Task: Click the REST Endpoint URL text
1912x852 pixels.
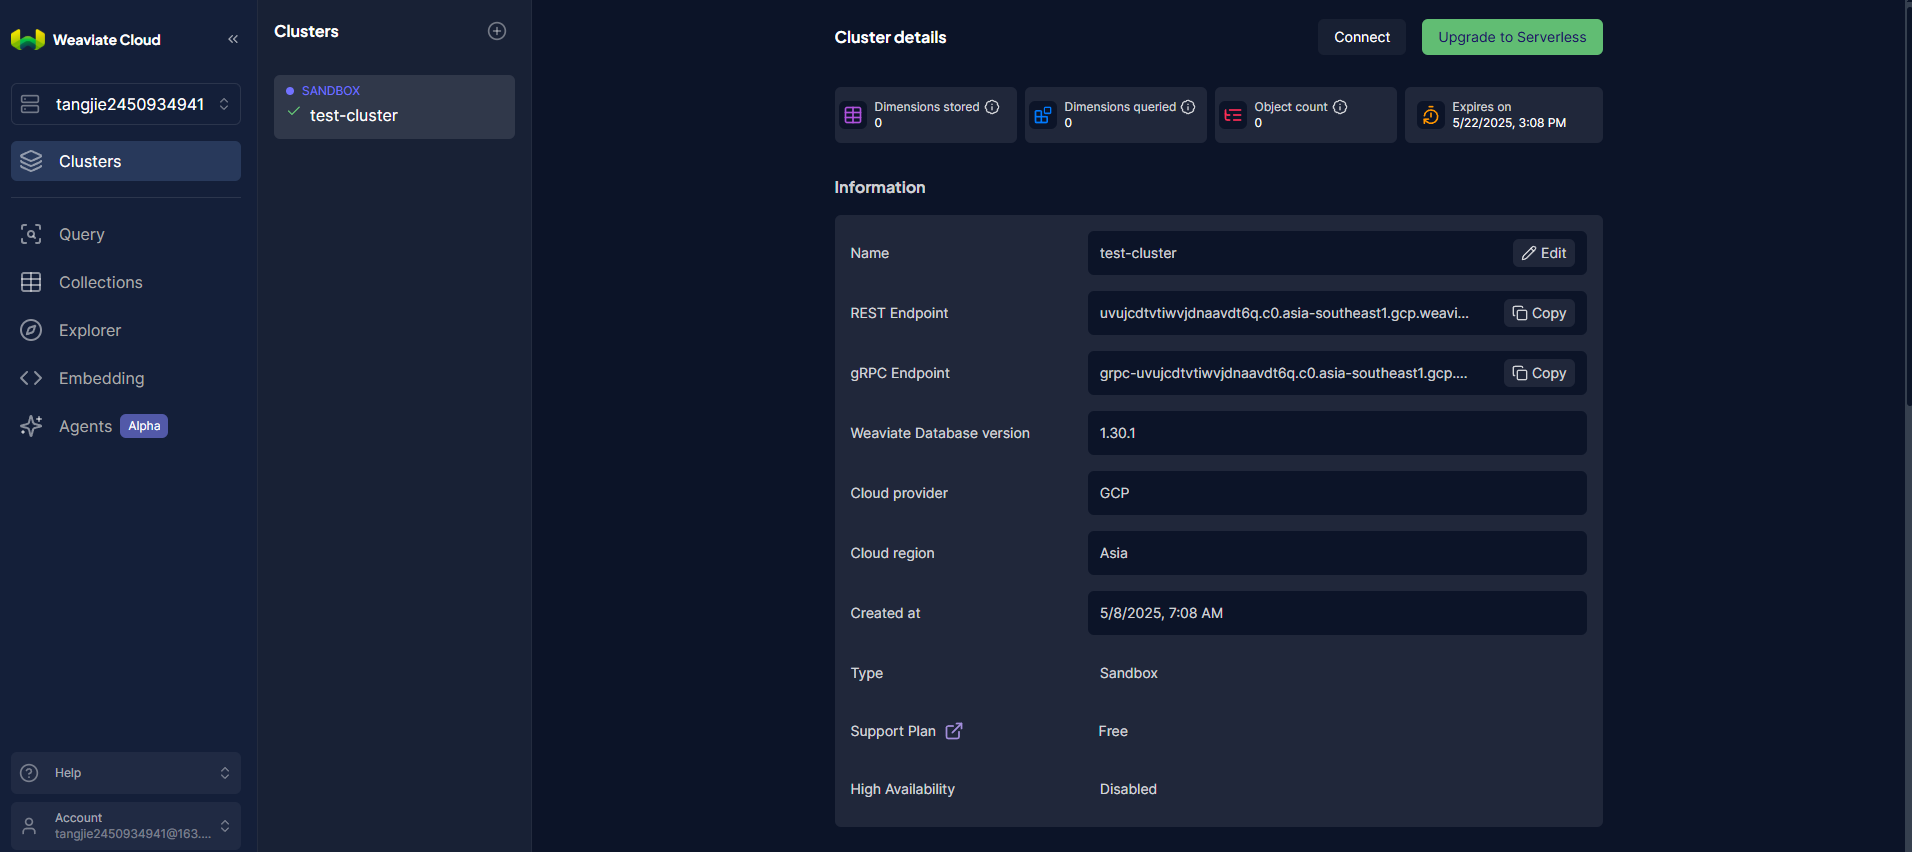Action: click(x=1284, y=313)
